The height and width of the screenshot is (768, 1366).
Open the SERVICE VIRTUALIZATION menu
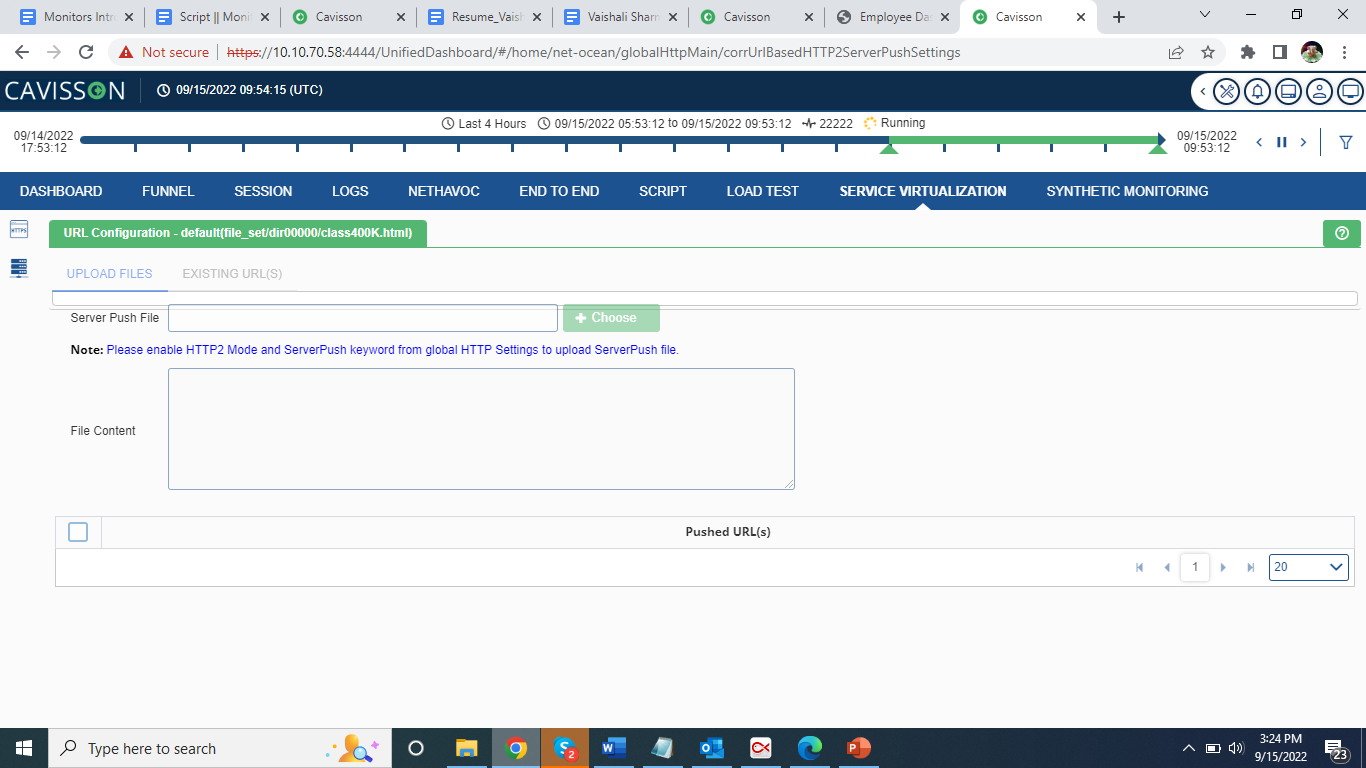click(x=923, y=191)
